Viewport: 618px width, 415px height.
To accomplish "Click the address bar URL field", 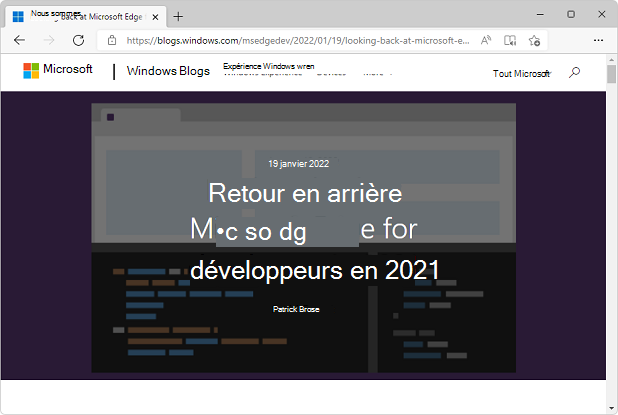I will pos(298,40).
